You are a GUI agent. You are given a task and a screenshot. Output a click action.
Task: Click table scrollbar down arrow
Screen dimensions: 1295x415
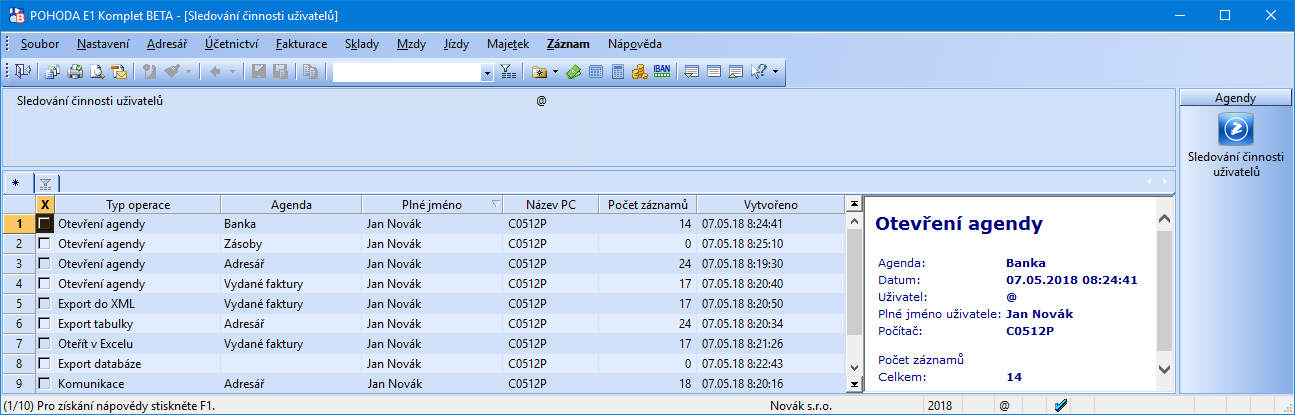pos(854,369)
